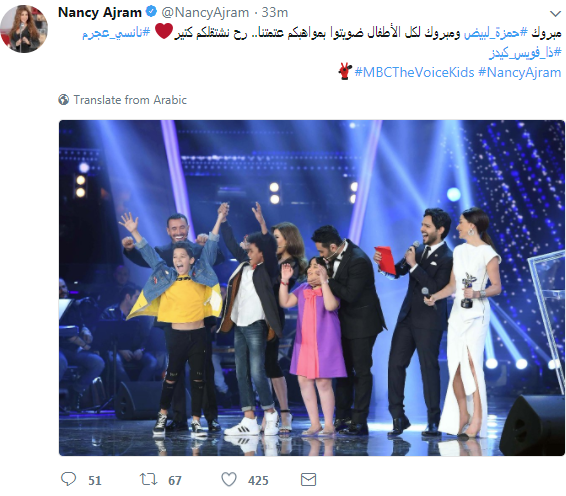
Task: Click the retweet count 67
Action: click(x=175, y=480)
